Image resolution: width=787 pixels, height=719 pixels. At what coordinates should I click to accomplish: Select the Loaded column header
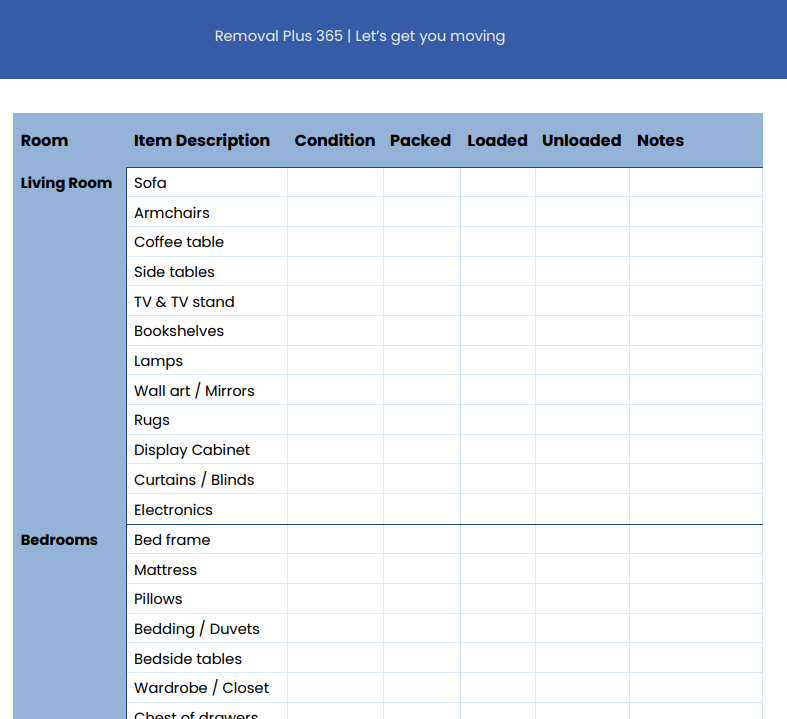pos(497,141)
